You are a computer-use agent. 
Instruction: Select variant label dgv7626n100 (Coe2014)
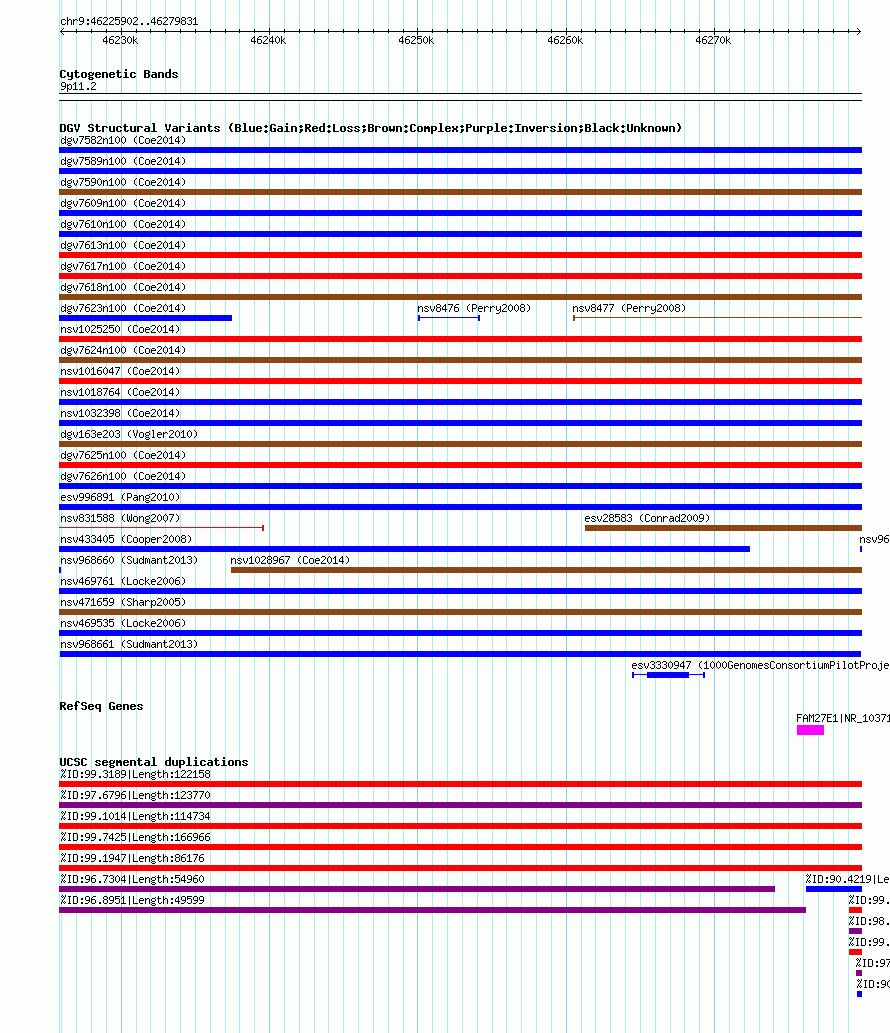pyautogui.click(x=123, y=476)
